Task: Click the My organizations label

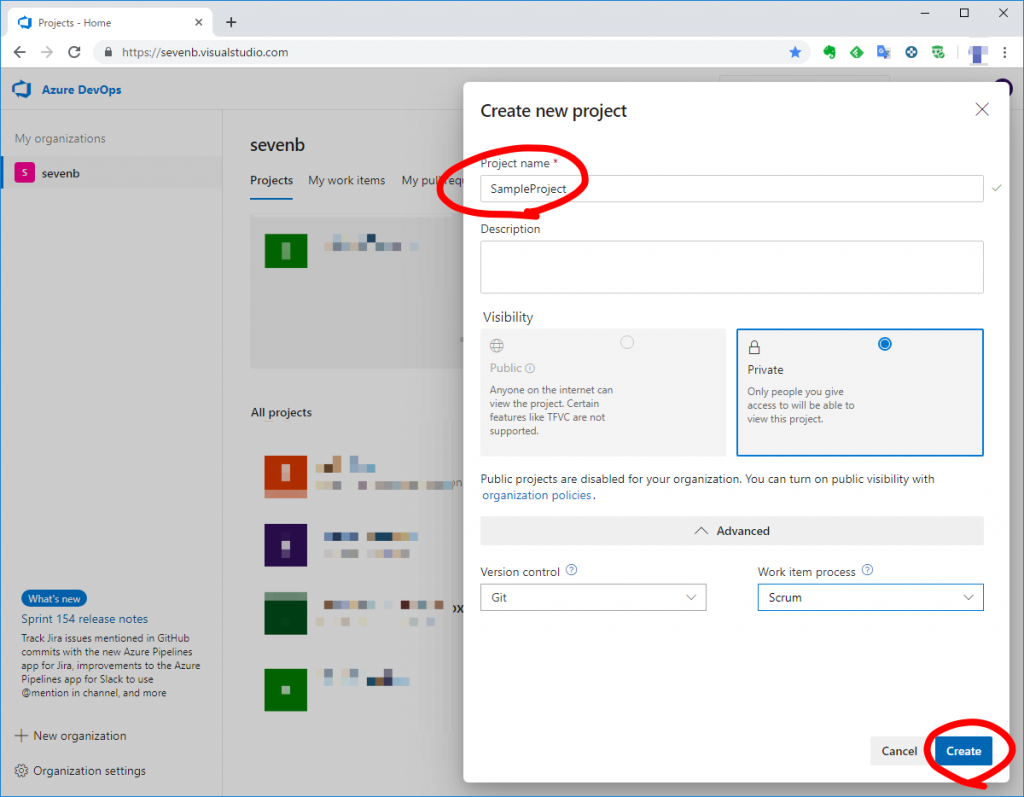Action: pyautogui.click(x=60, y=138)
